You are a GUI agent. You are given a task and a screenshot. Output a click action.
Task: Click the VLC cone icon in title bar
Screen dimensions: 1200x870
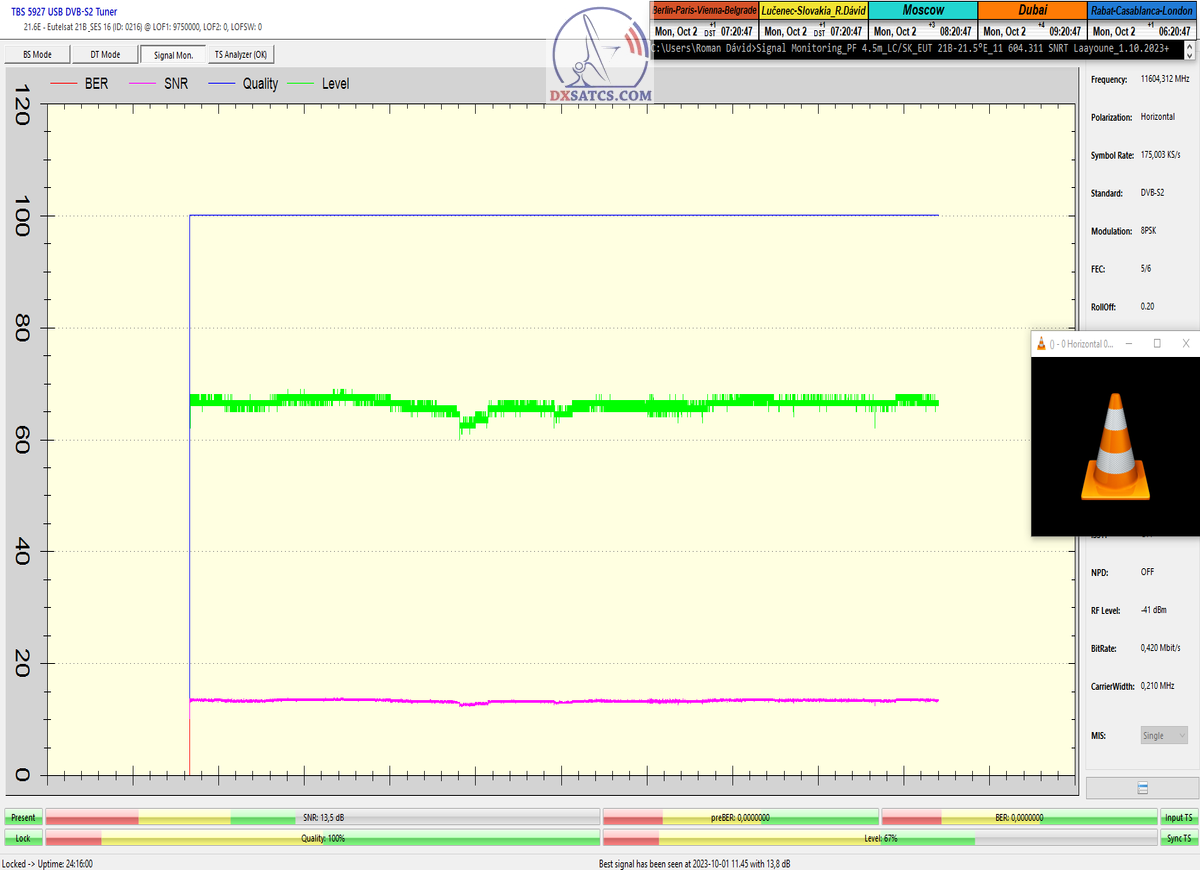1042,344
